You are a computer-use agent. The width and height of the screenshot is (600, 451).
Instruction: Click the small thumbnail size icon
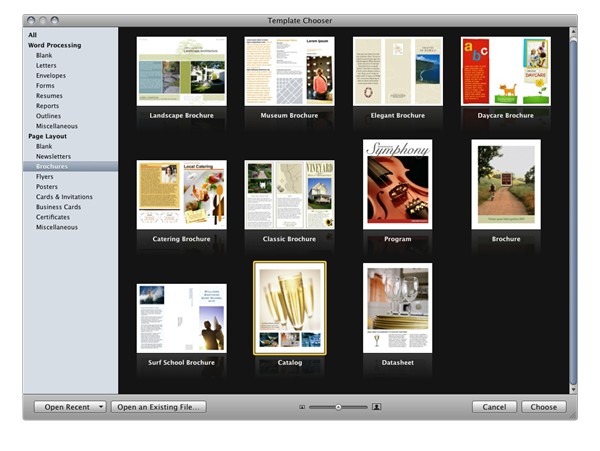(301, 407)
